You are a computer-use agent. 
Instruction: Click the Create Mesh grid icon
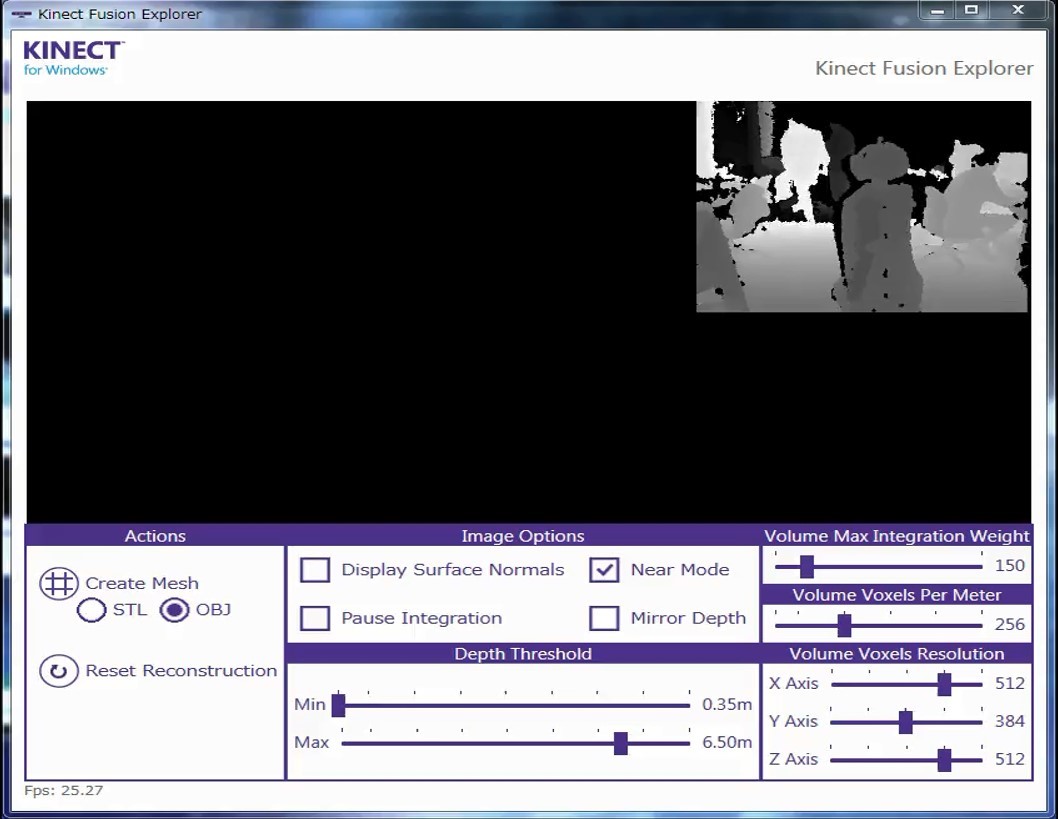tap(58, 583)
